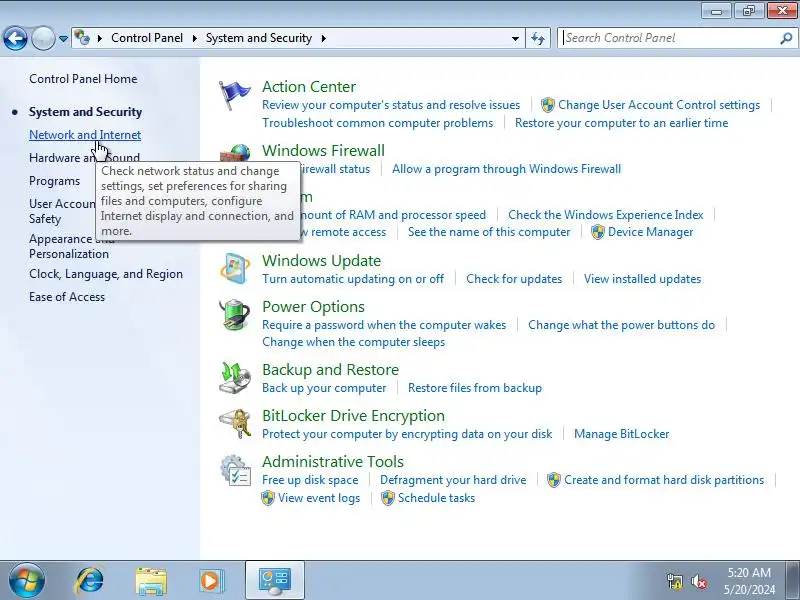
Task: Open Windows Explorer from taskbar
Action: (x=151, y=581)
